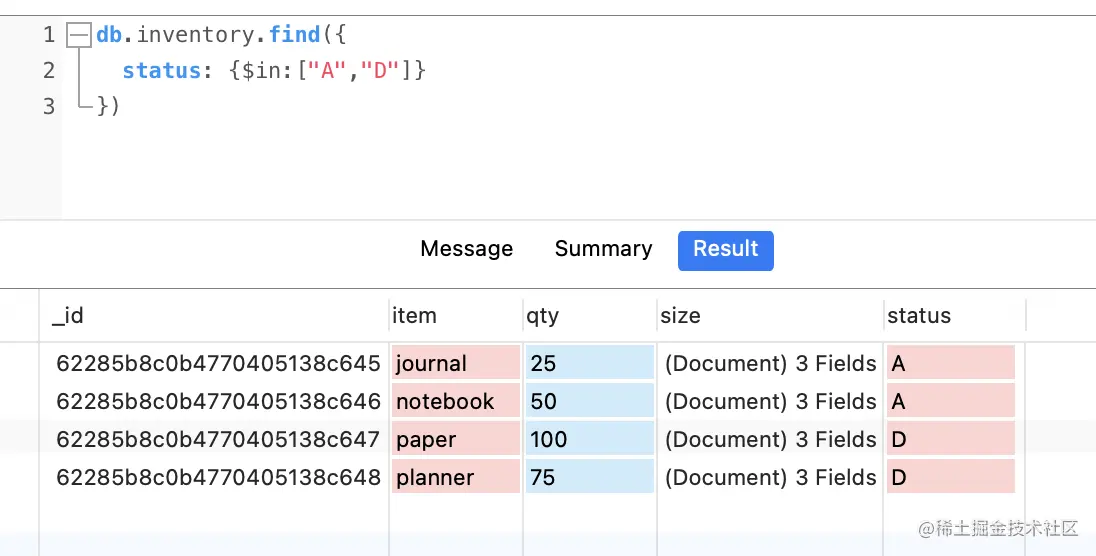Collapse the code fold on line 1
1096x556 pixels.
(x=78, y=36)
